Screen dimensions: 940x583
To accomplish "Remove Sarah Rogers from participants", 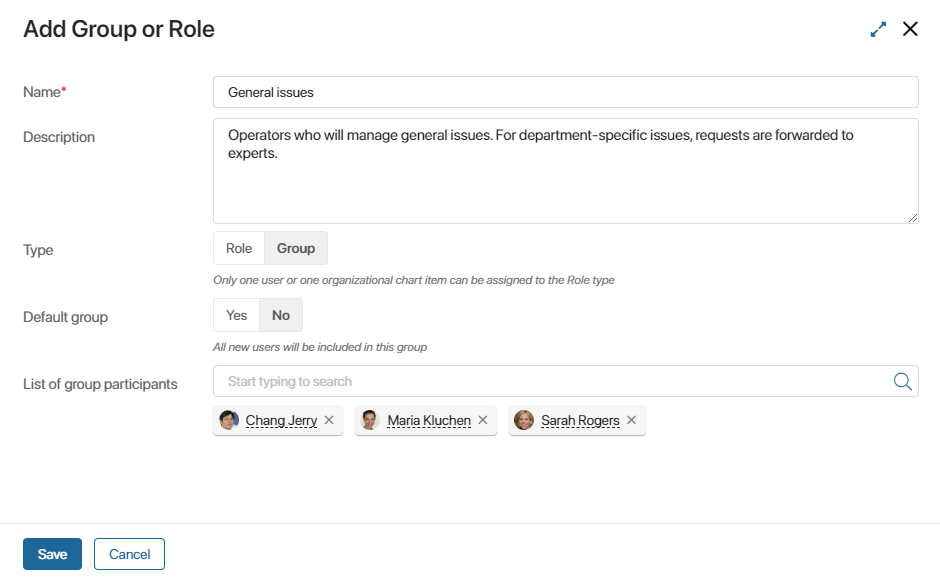I will point(631,420).
